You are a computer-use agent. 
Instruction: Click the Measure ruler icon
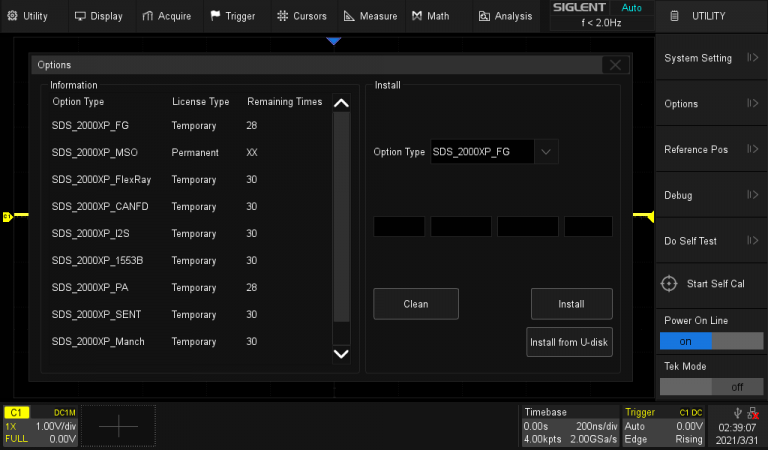[x=349, y=16]
